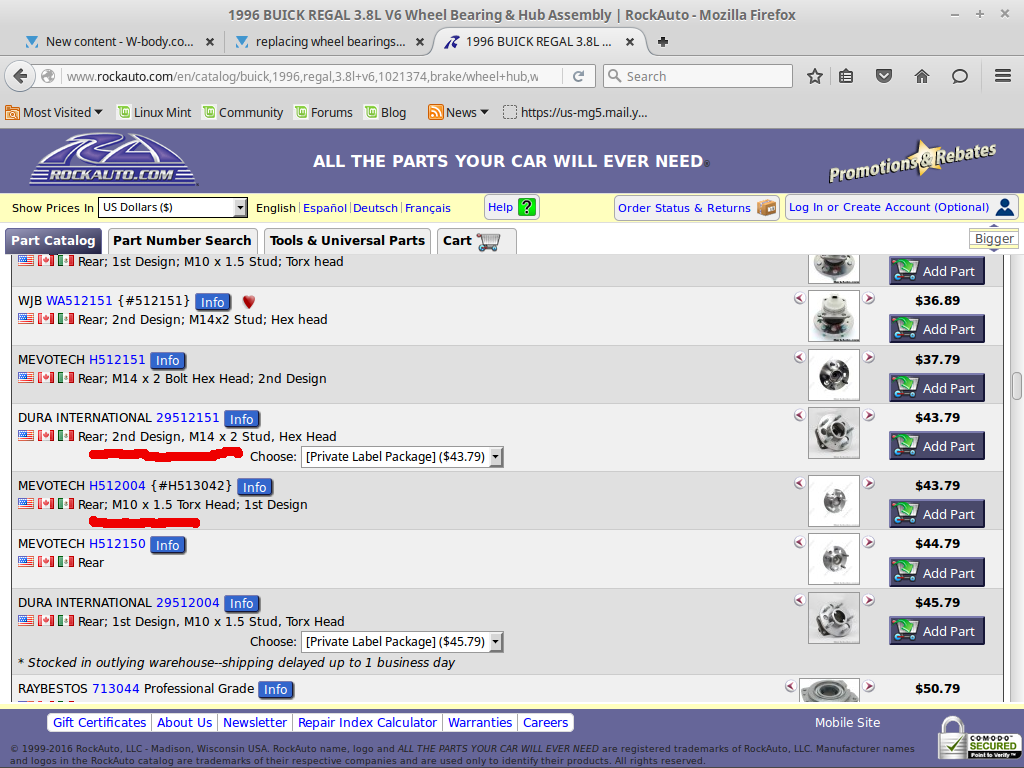Open Promotions & Rebates banner
Screen dimensions: 1024x768
coord(912,161)
